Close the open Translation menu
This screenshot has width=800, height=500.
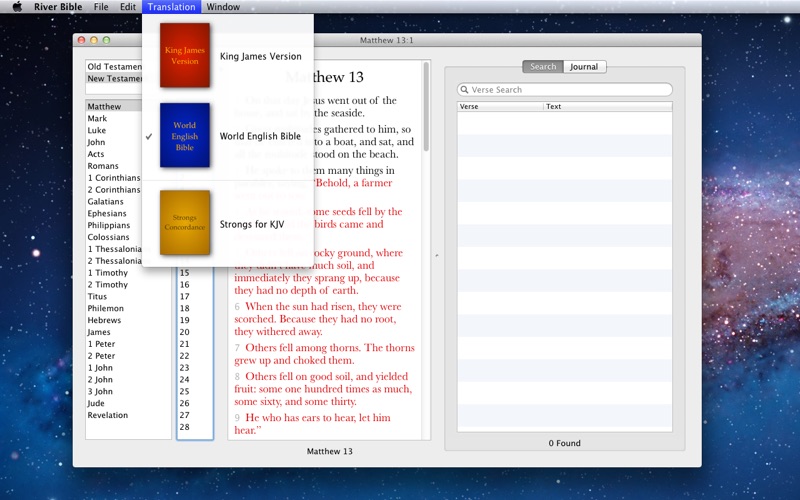171,7
